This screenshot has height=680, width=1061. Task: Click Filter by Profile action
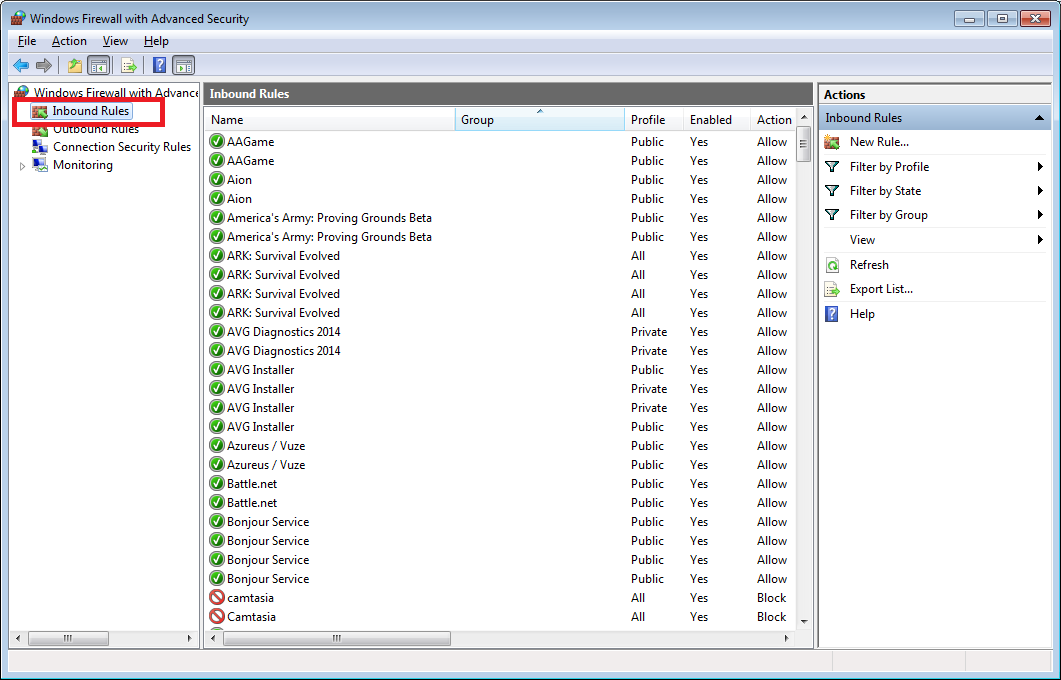tap(889, 166)
